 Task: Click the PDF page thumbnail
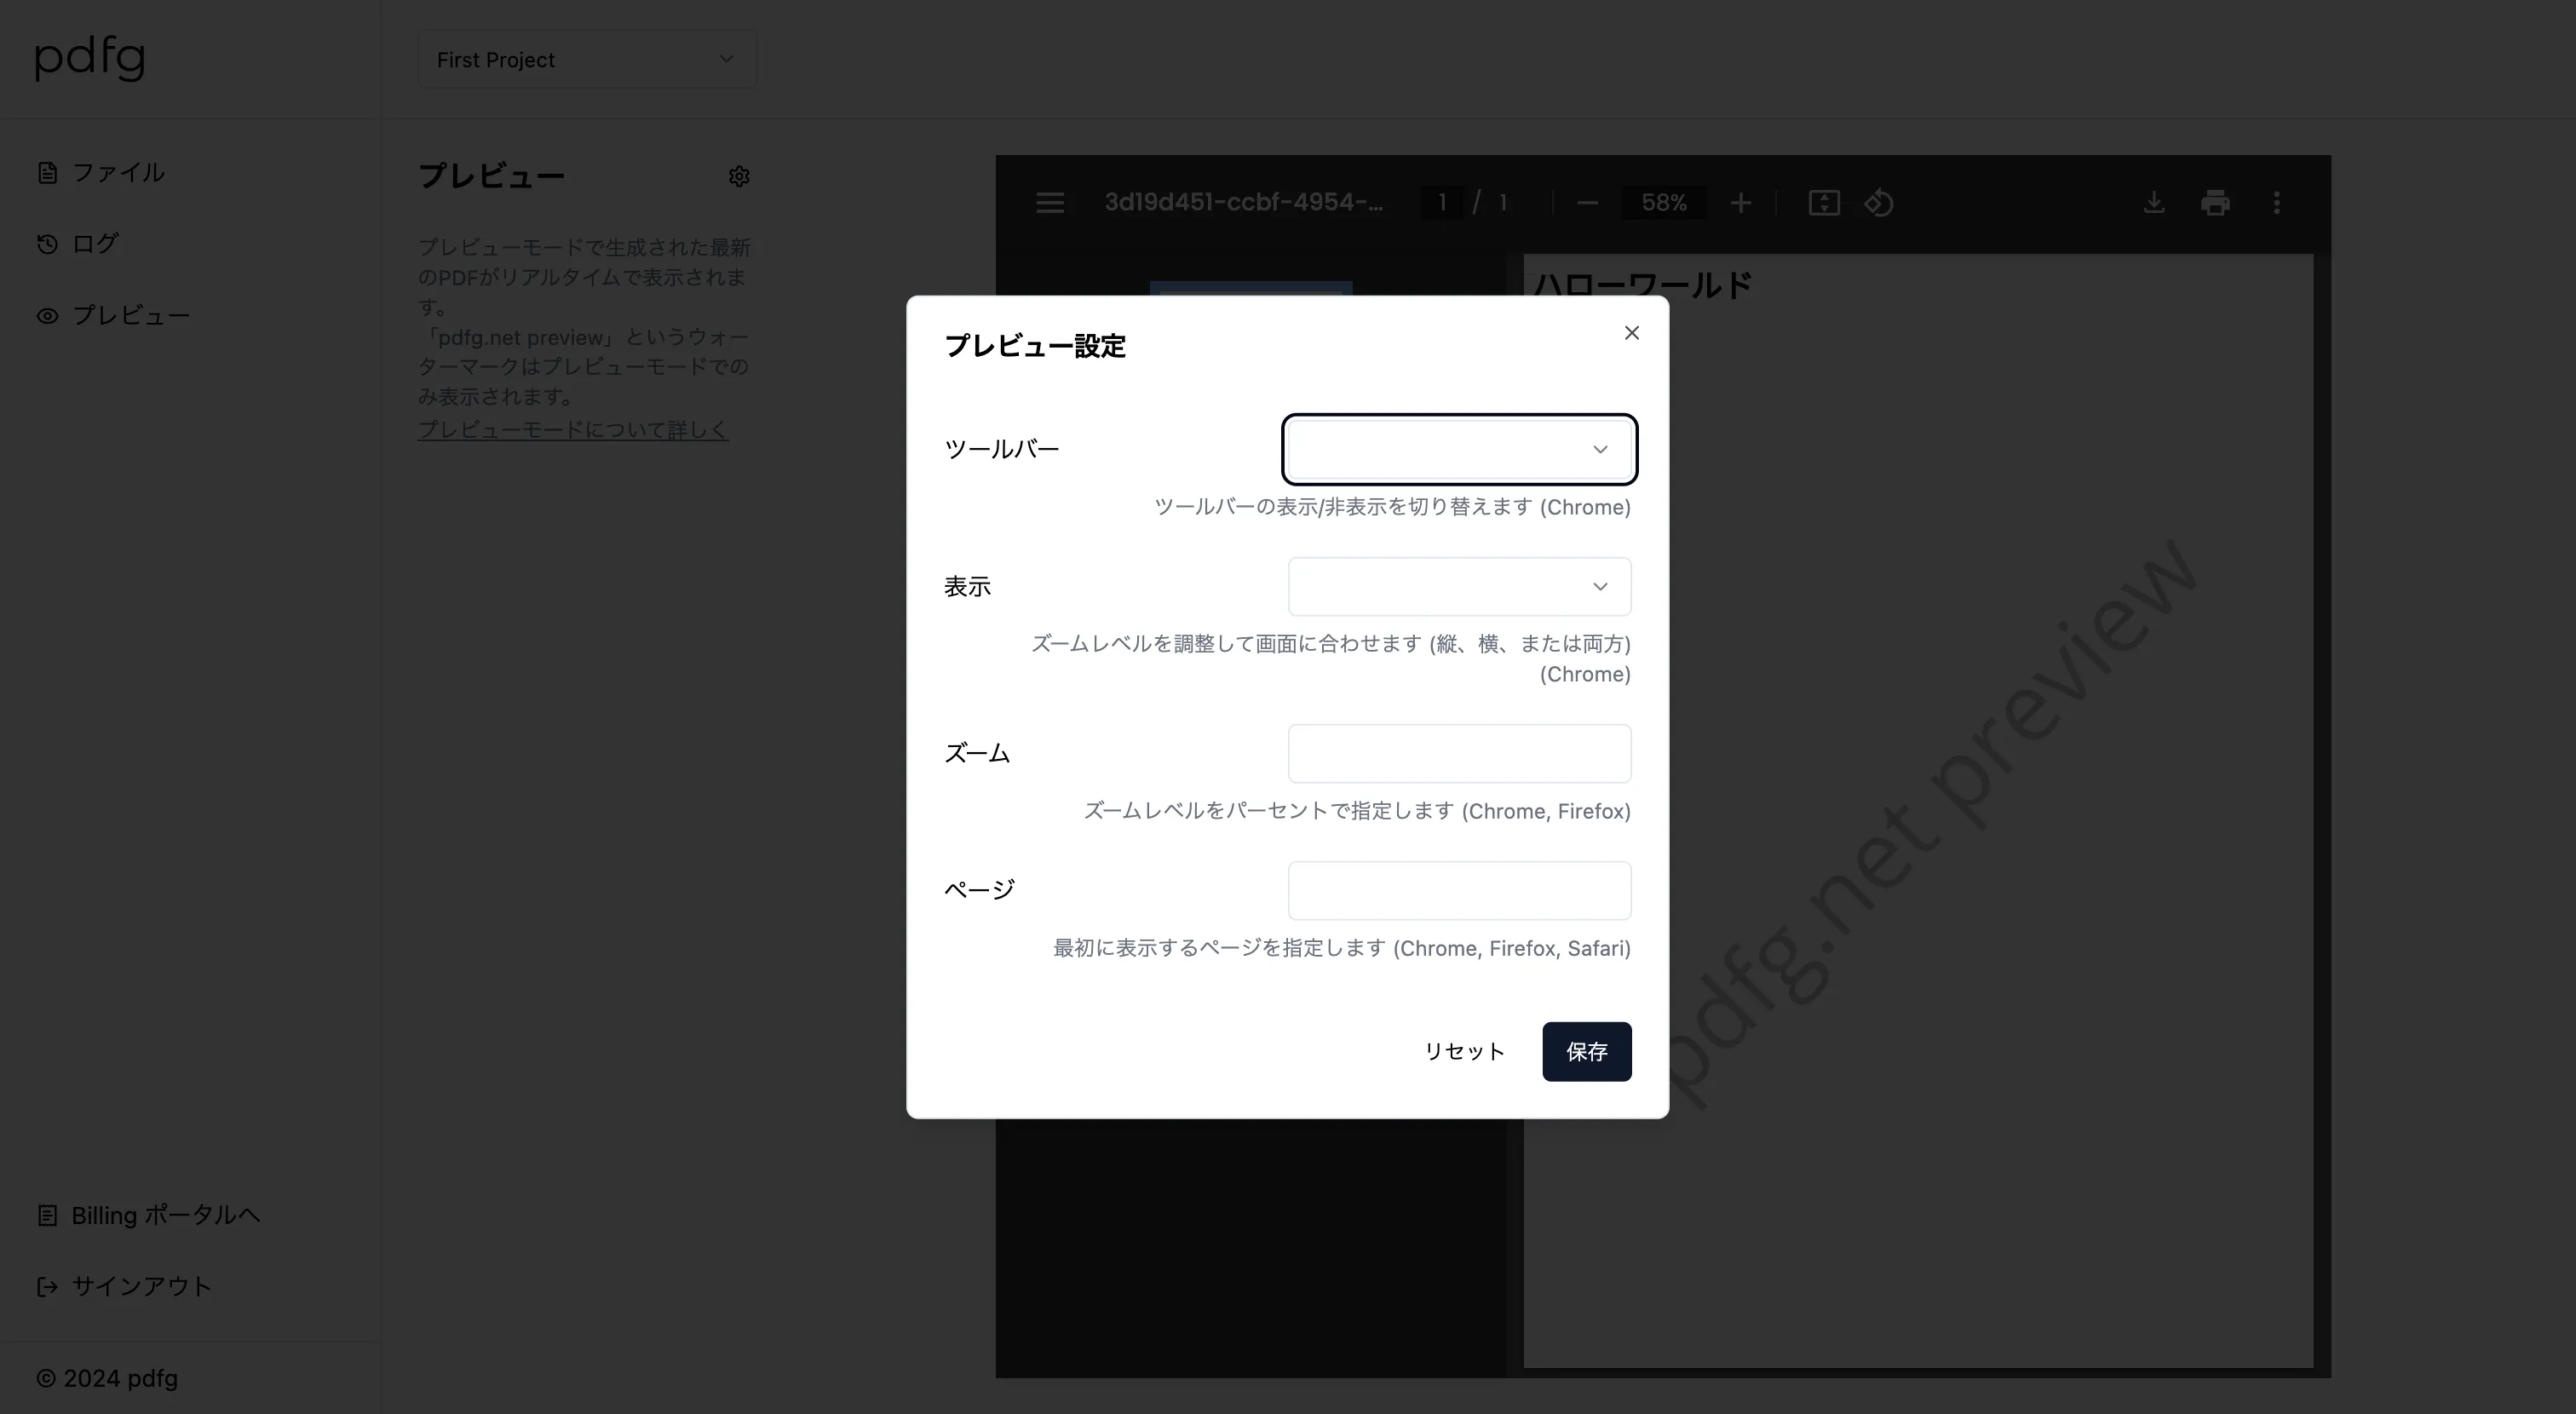click(x=1250, y=288)
